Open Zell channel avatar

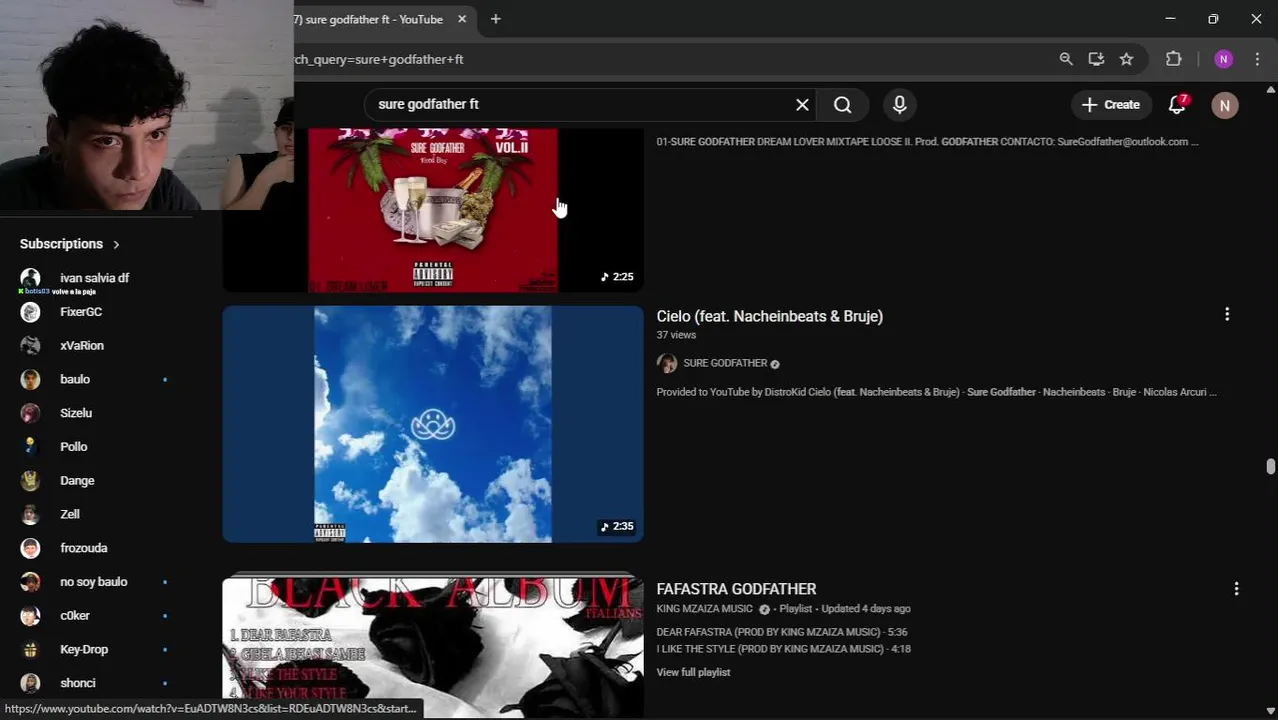coord(30,514)
